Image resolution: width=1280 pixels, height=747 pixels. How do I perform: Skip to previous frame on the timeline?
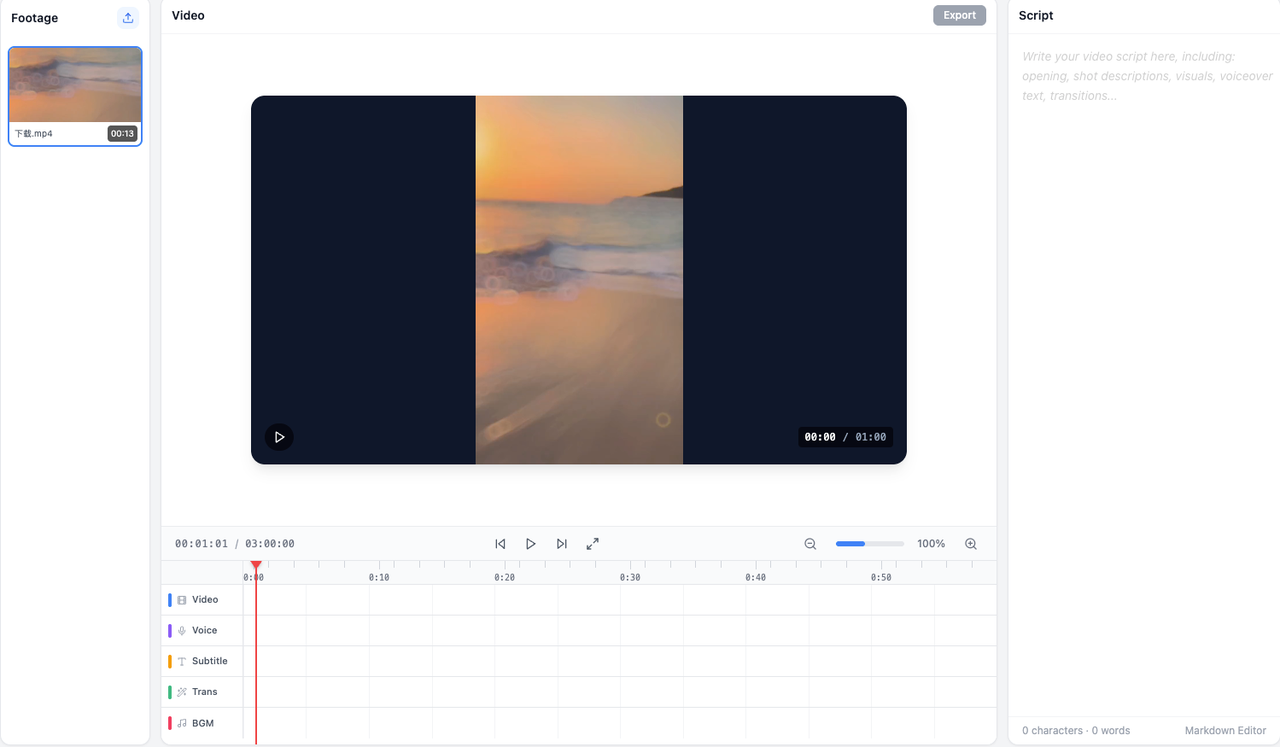coord(500,543)
